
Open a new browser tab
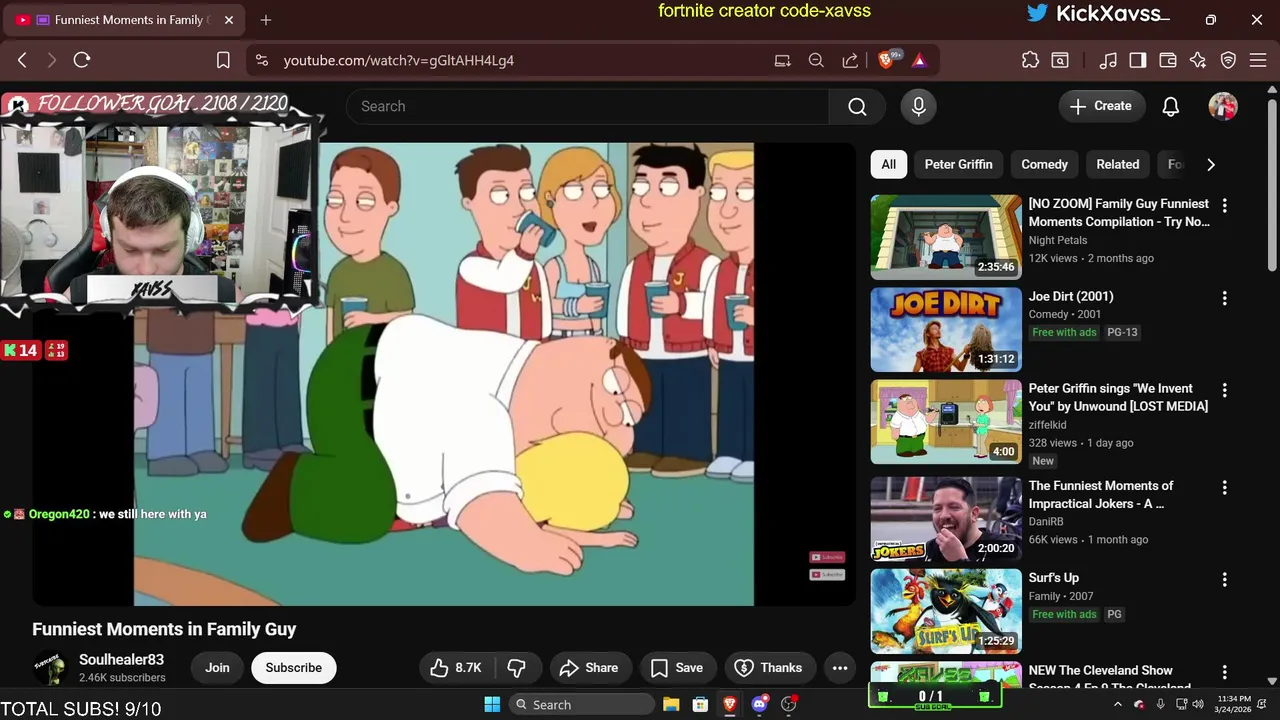click(x=265, y=20)
